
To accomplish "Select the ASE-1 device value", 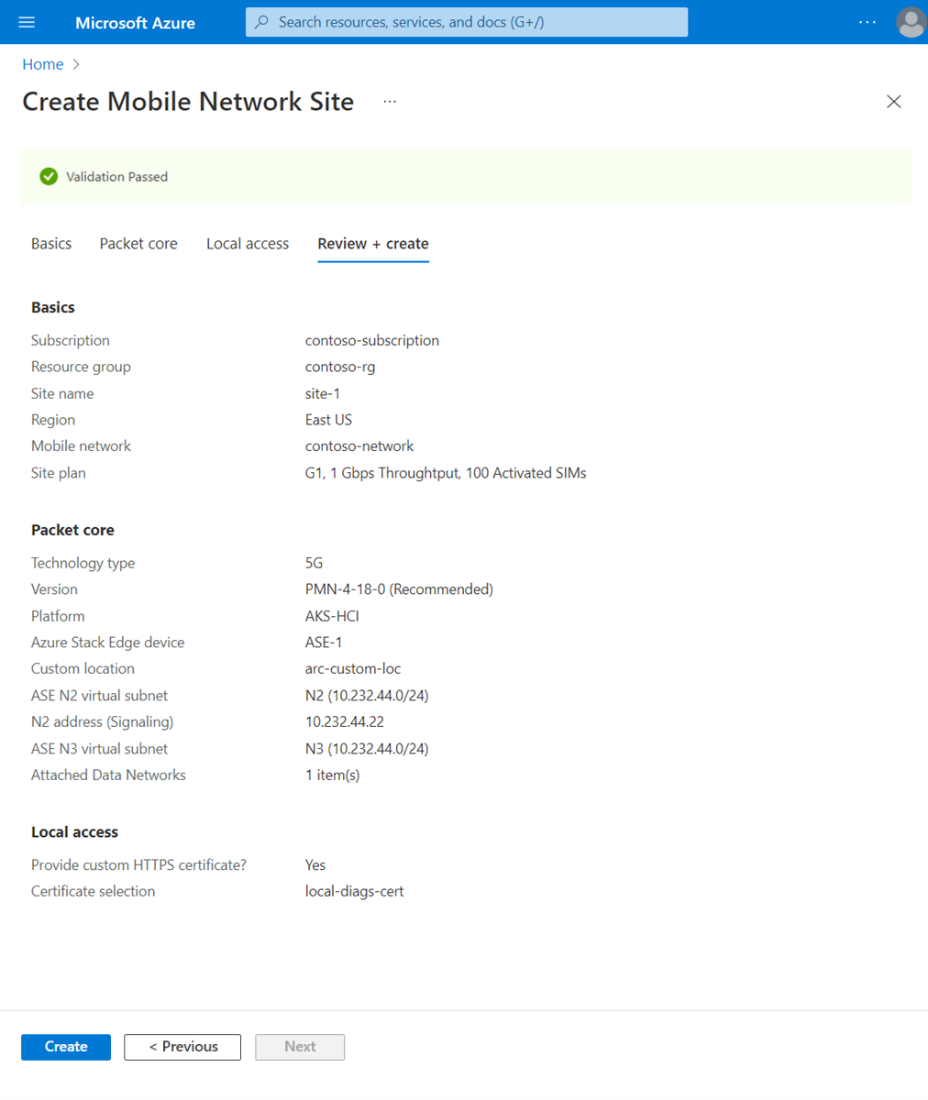I will coord(323,643).
